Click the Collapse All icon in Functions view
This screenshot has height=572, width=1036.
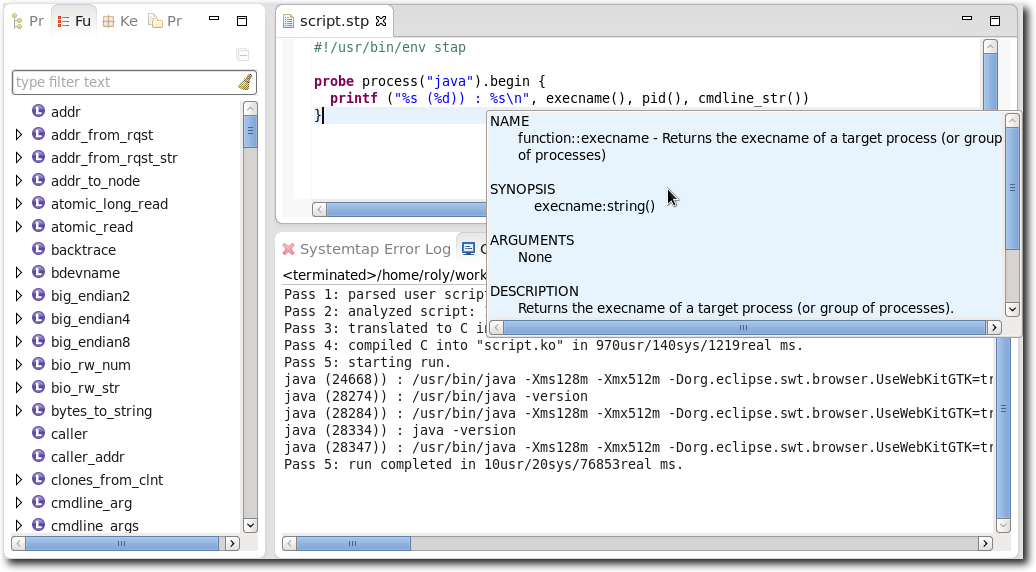pyautogui.click(x=242, y=54)
